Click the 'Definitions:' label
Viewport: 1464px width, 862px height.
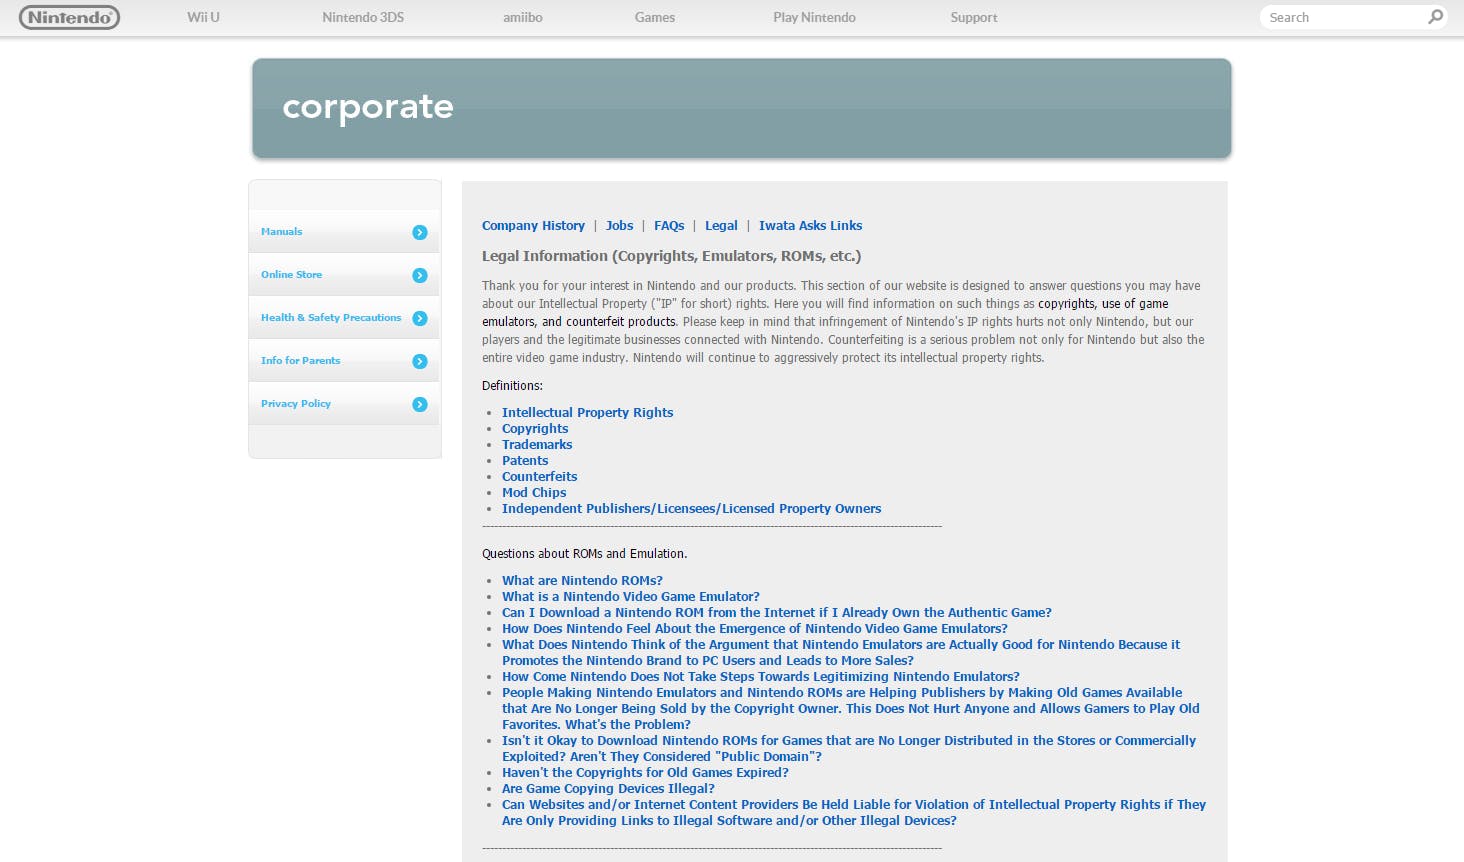click(512, 385)
